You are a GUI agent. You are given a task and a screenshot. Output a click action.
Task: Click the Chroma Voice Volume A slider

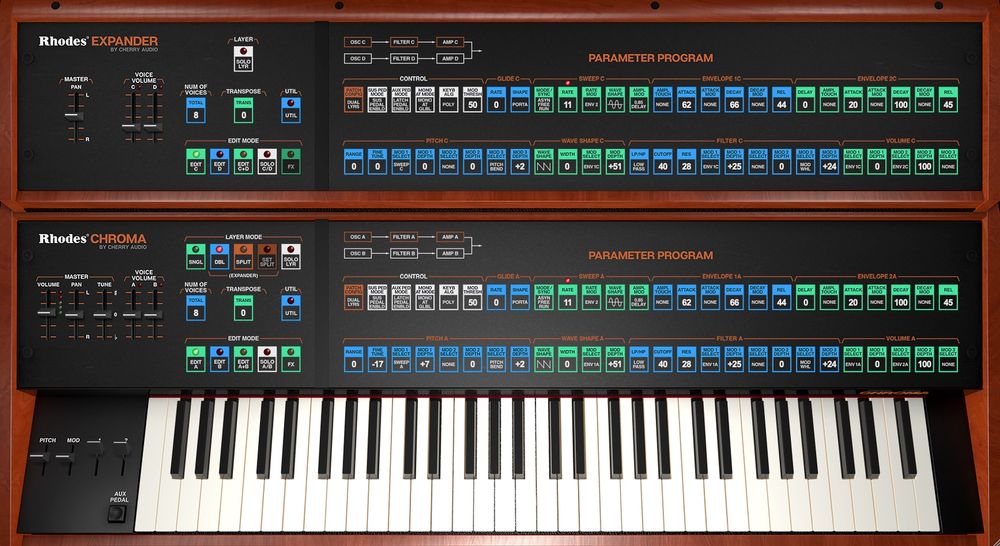[x=131, y=315]
